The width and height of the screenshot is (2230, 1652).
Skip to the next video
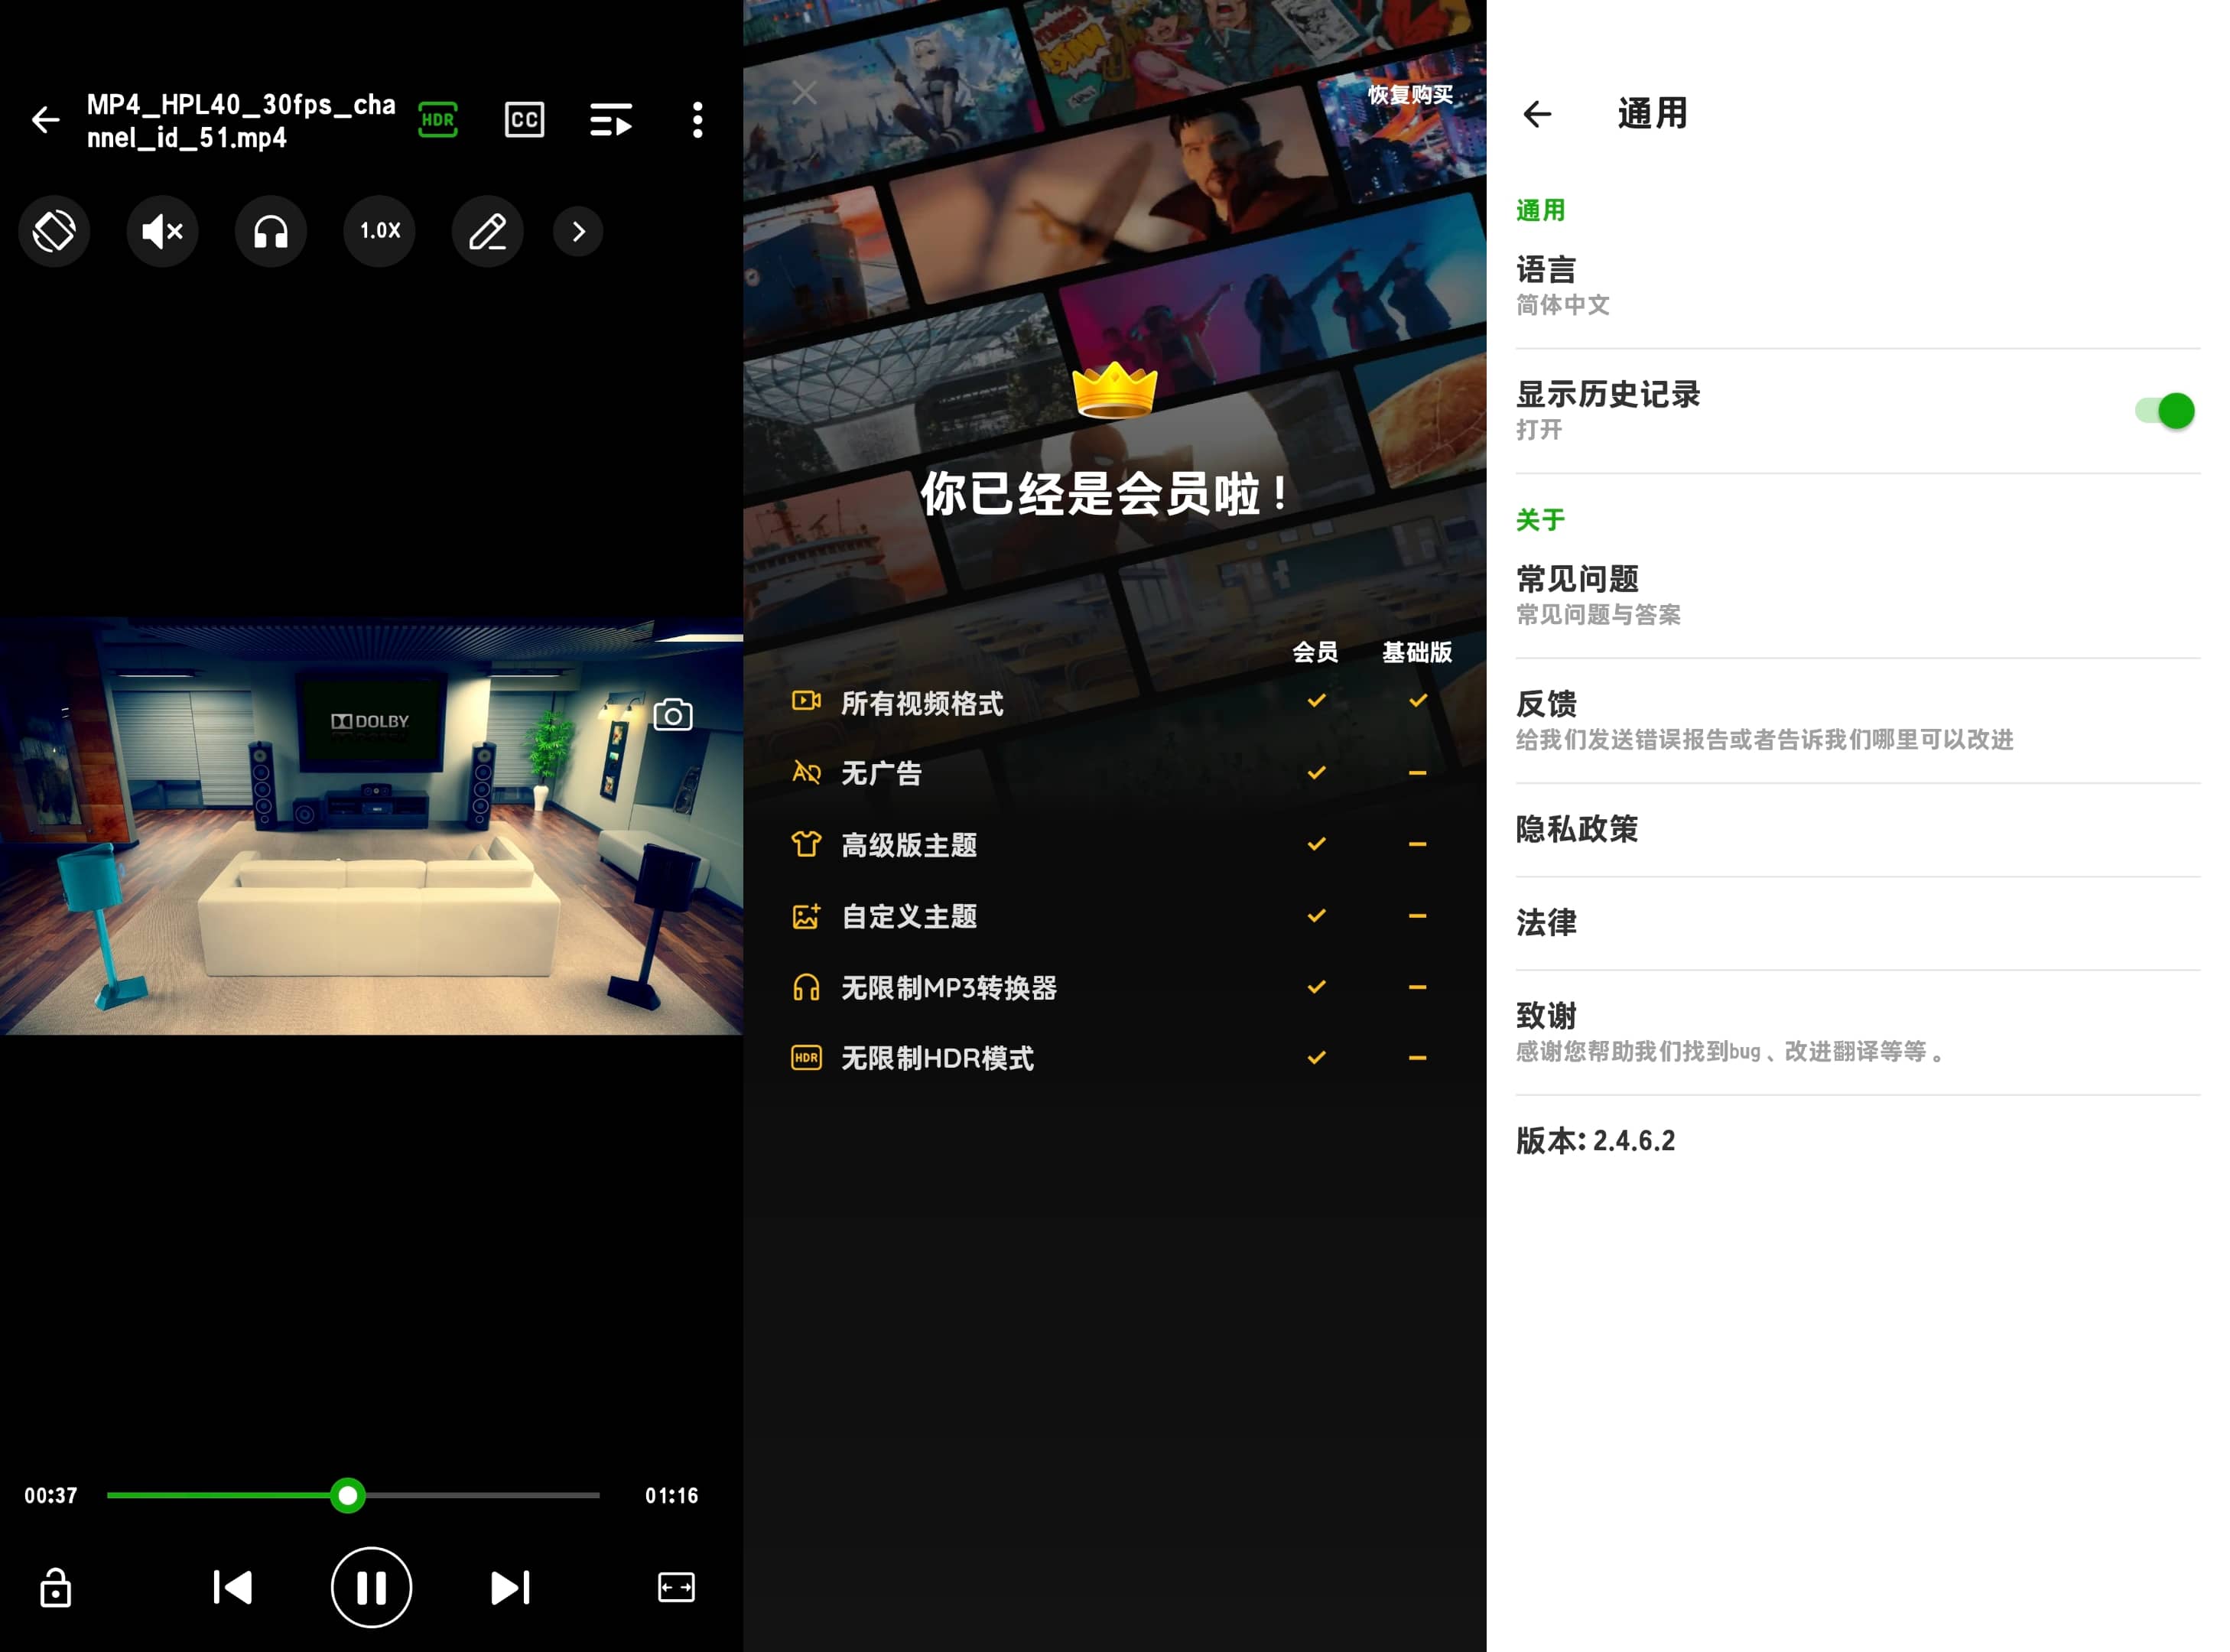(510, 1587)
